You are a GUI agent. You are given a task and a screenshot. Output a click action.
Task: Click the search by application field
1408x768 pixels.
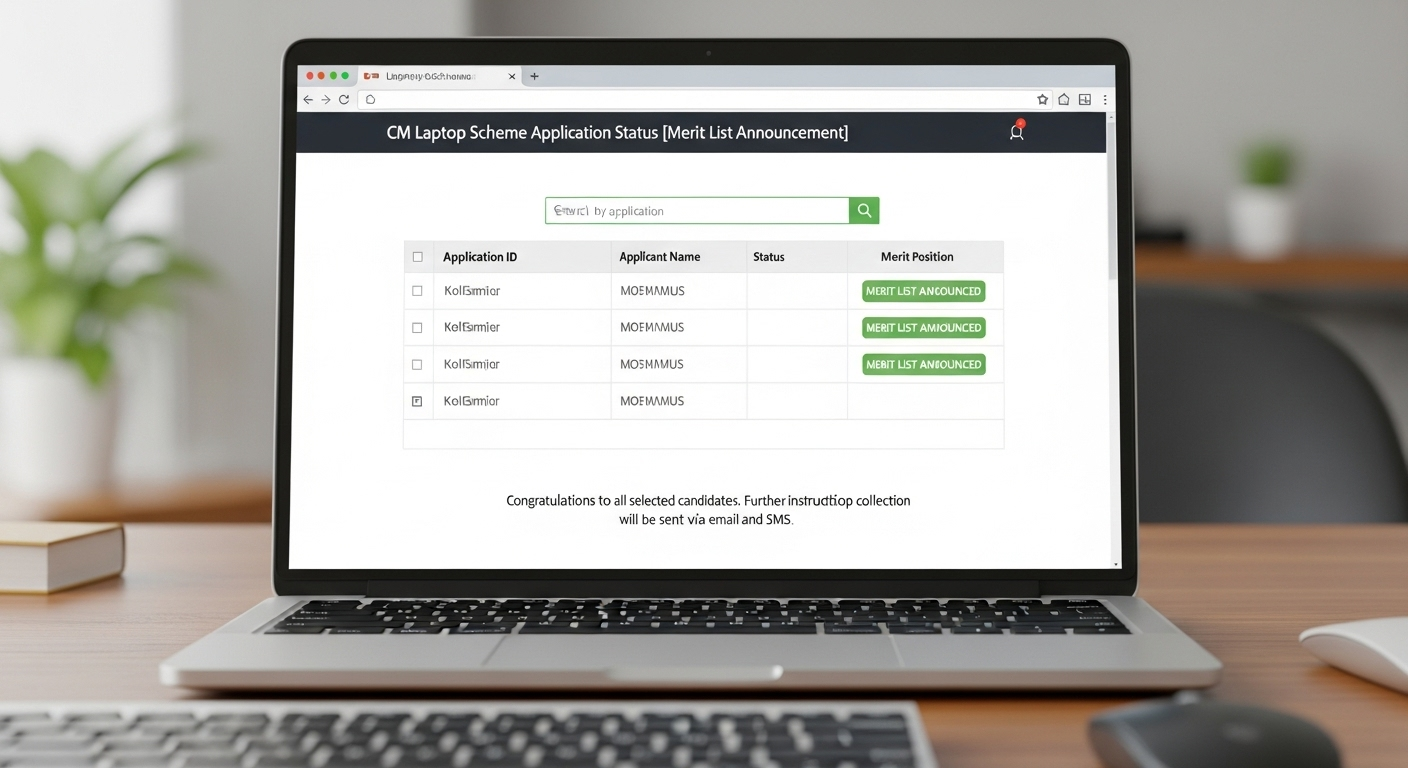point(696,210)
